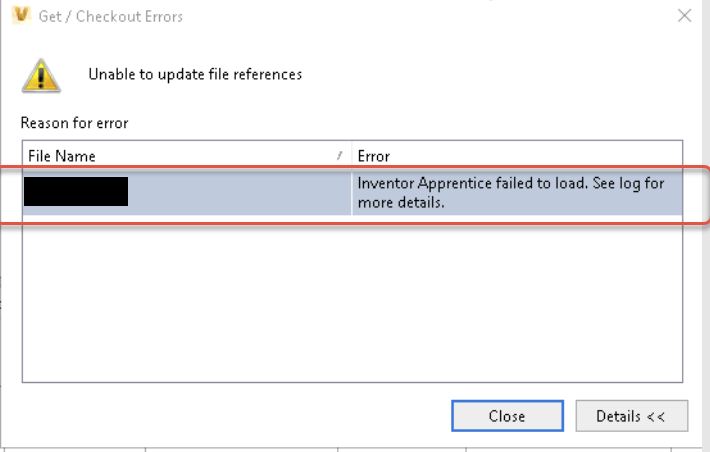Sort list by Error column header
Image resolution: width=710 pixels, height=452 pixels.
500,156
